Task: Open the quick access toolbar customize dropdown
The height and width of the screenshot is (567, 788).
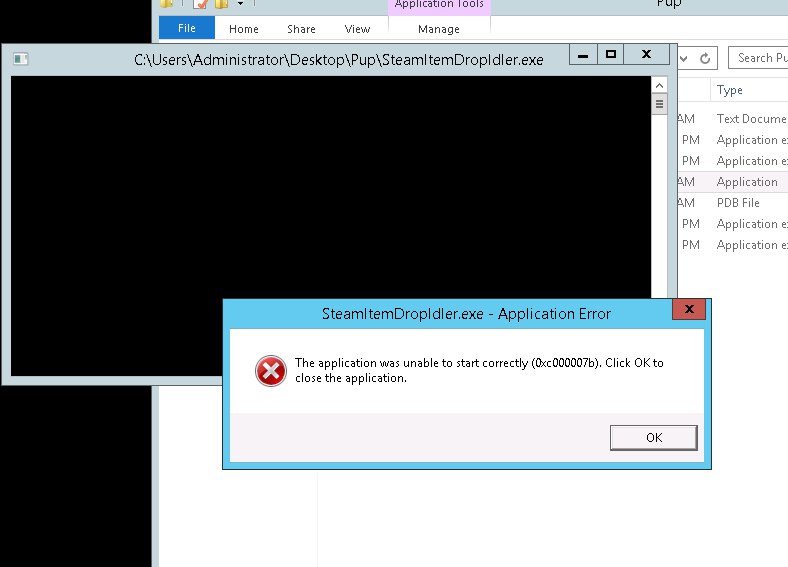Action: click(x=241, y=4)
